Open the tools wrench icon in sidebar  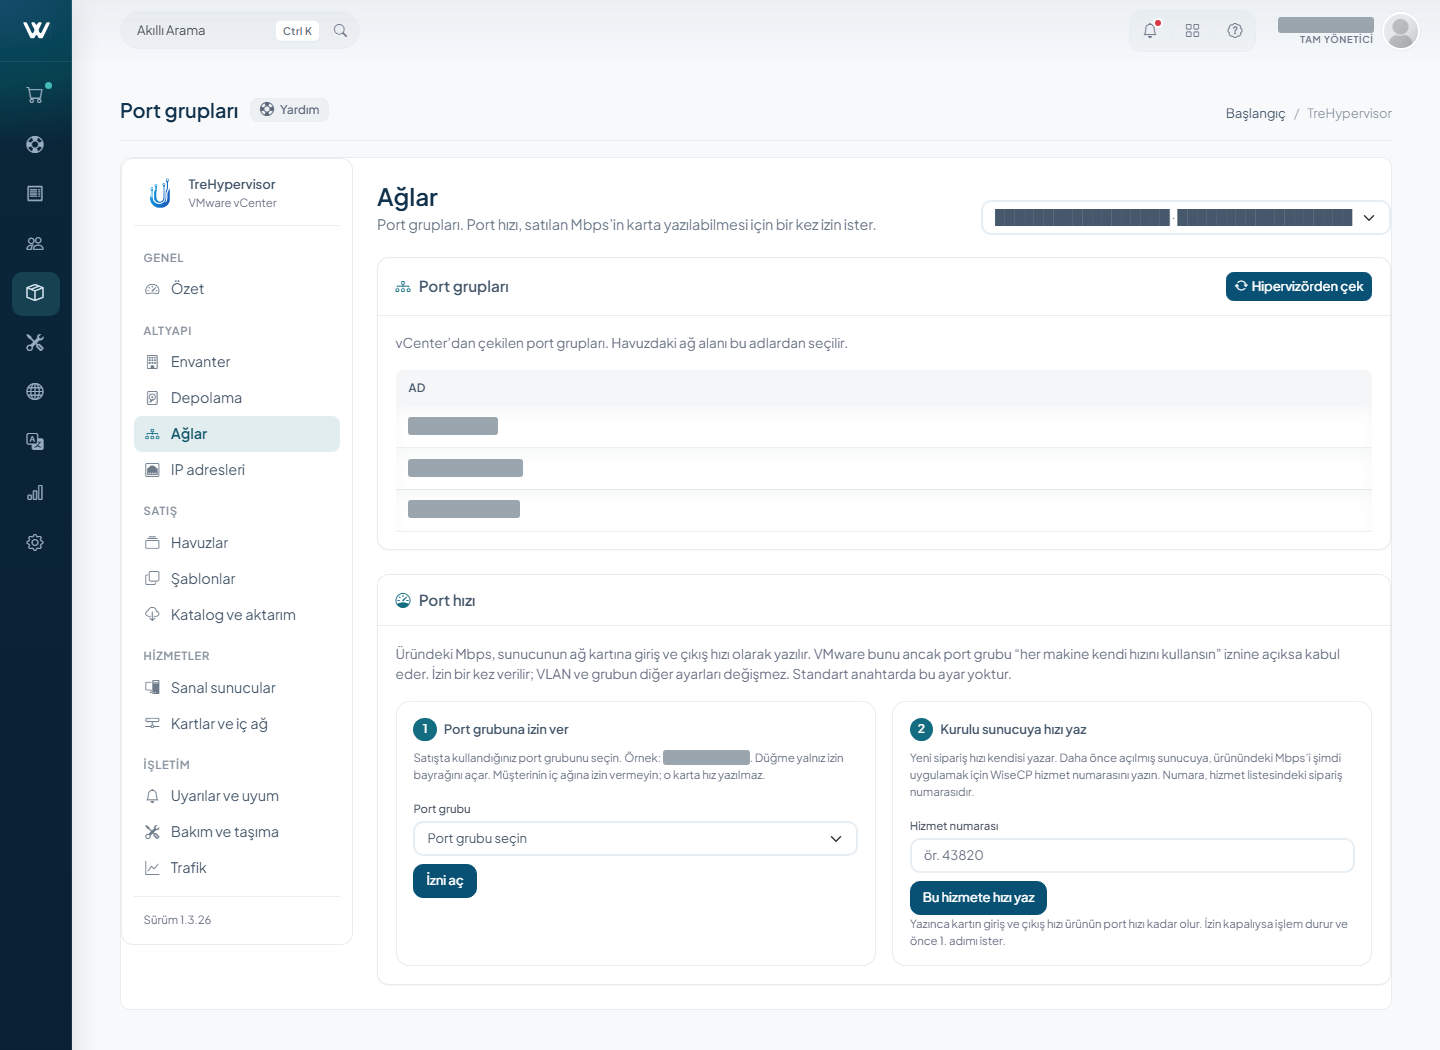(35, 342)
